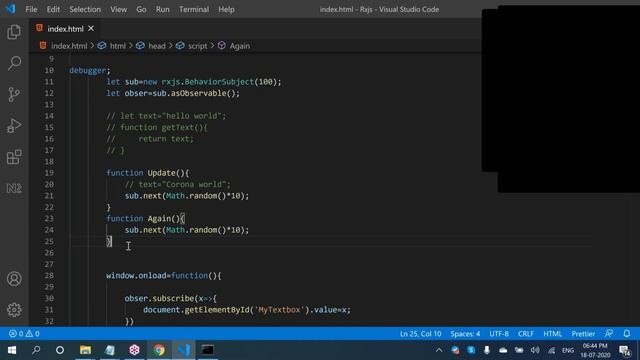Open notifications bell in status bar
Screen dimensions: 640x360
click(x=627, y=333)
